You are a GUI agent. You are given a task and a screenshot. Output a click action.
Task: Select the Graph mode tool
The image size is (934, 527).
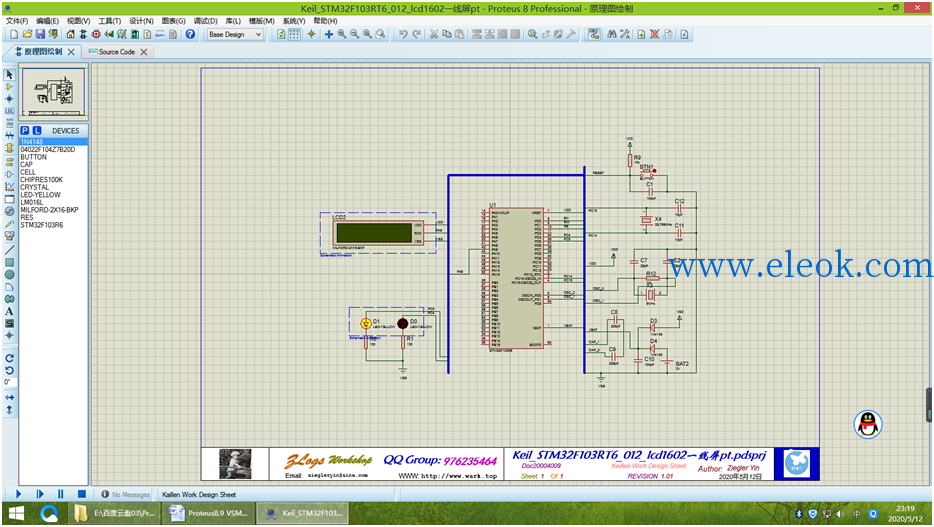9,186
